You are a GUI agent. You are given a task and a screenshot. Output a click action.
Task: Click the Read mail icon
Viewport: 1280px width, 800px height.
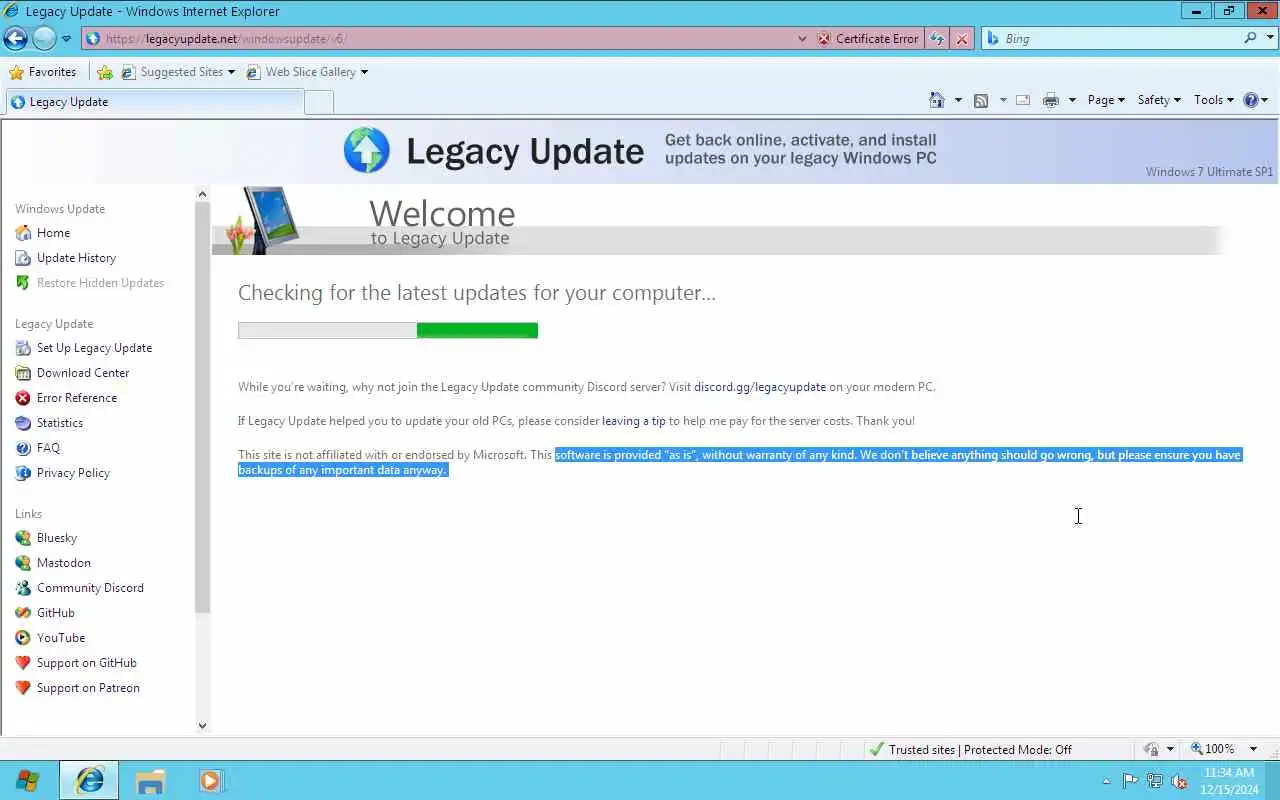click(x=1023, y=100)
